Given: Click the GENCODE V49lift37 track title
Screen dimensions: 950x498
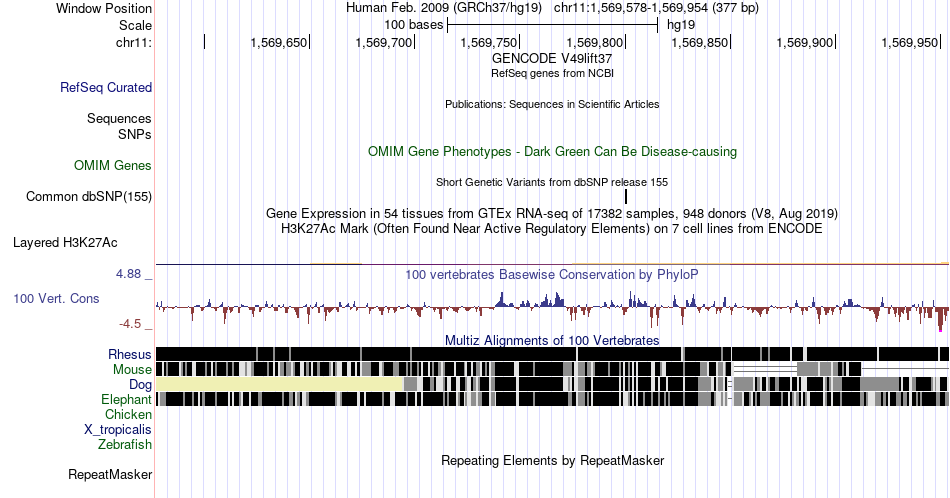Looking at the screenshot, I should [x=552, y=59].
